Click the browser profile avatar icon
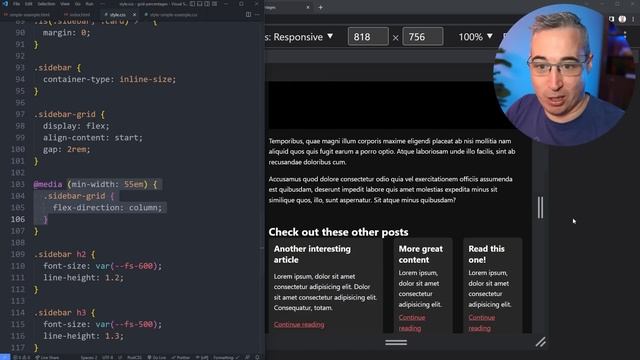The width and height of the screenshot is (640, 360). 622,19
